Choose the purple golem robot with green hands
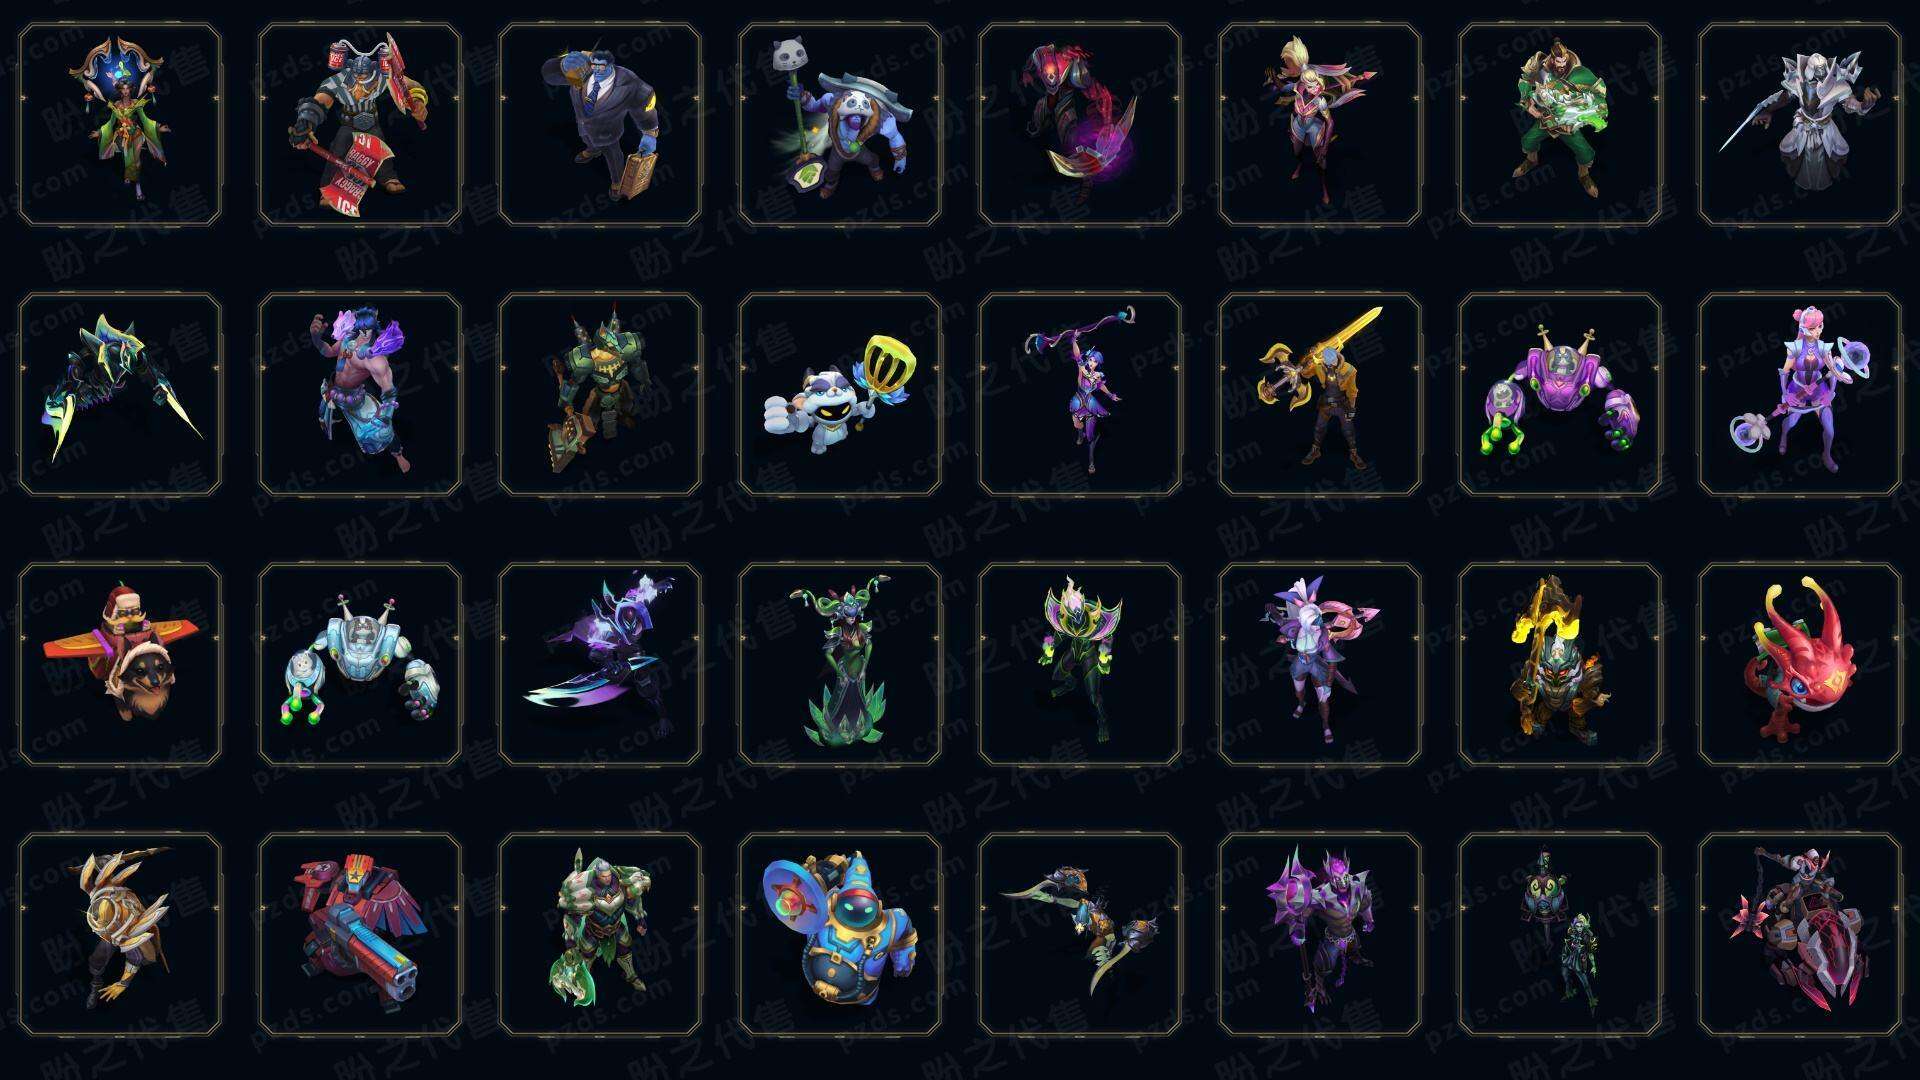The height and width of the screenshot is (1080, 1920). pyautogui.click(x=1560, y=394)
